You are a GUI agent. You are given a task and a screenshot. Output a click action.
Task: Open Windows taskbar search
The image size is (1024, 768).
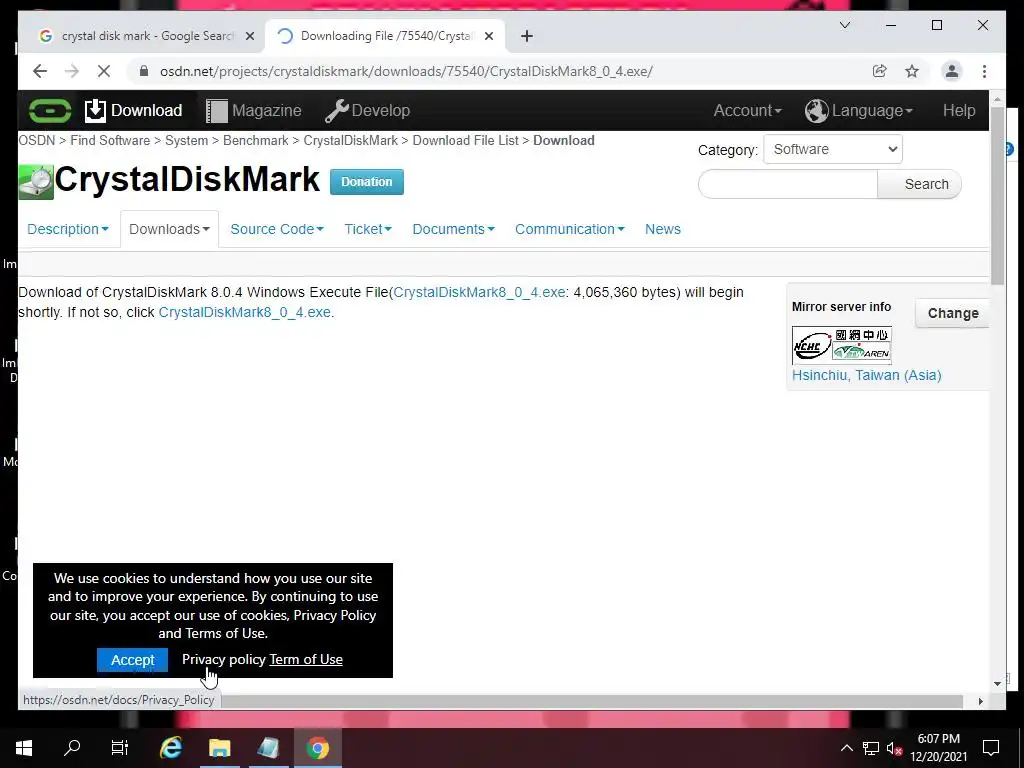[72, 748]
